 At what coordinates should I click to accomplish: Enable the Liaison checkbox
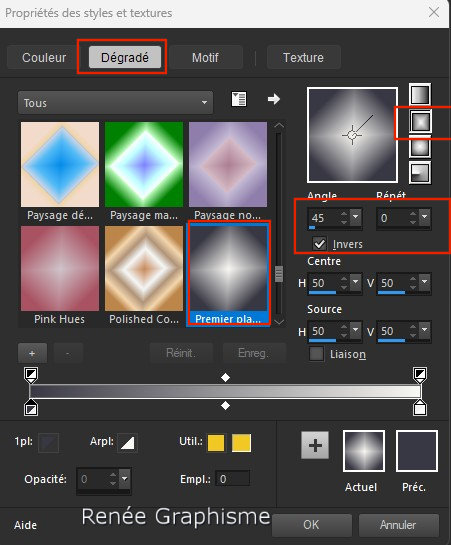click(x=316, y=354)
